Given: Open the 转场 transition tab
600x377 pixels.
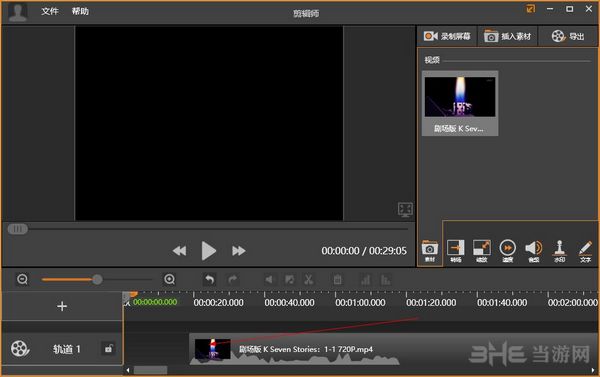Looking at the screenshot, I should pyautogui.click(x=456, y=251).
